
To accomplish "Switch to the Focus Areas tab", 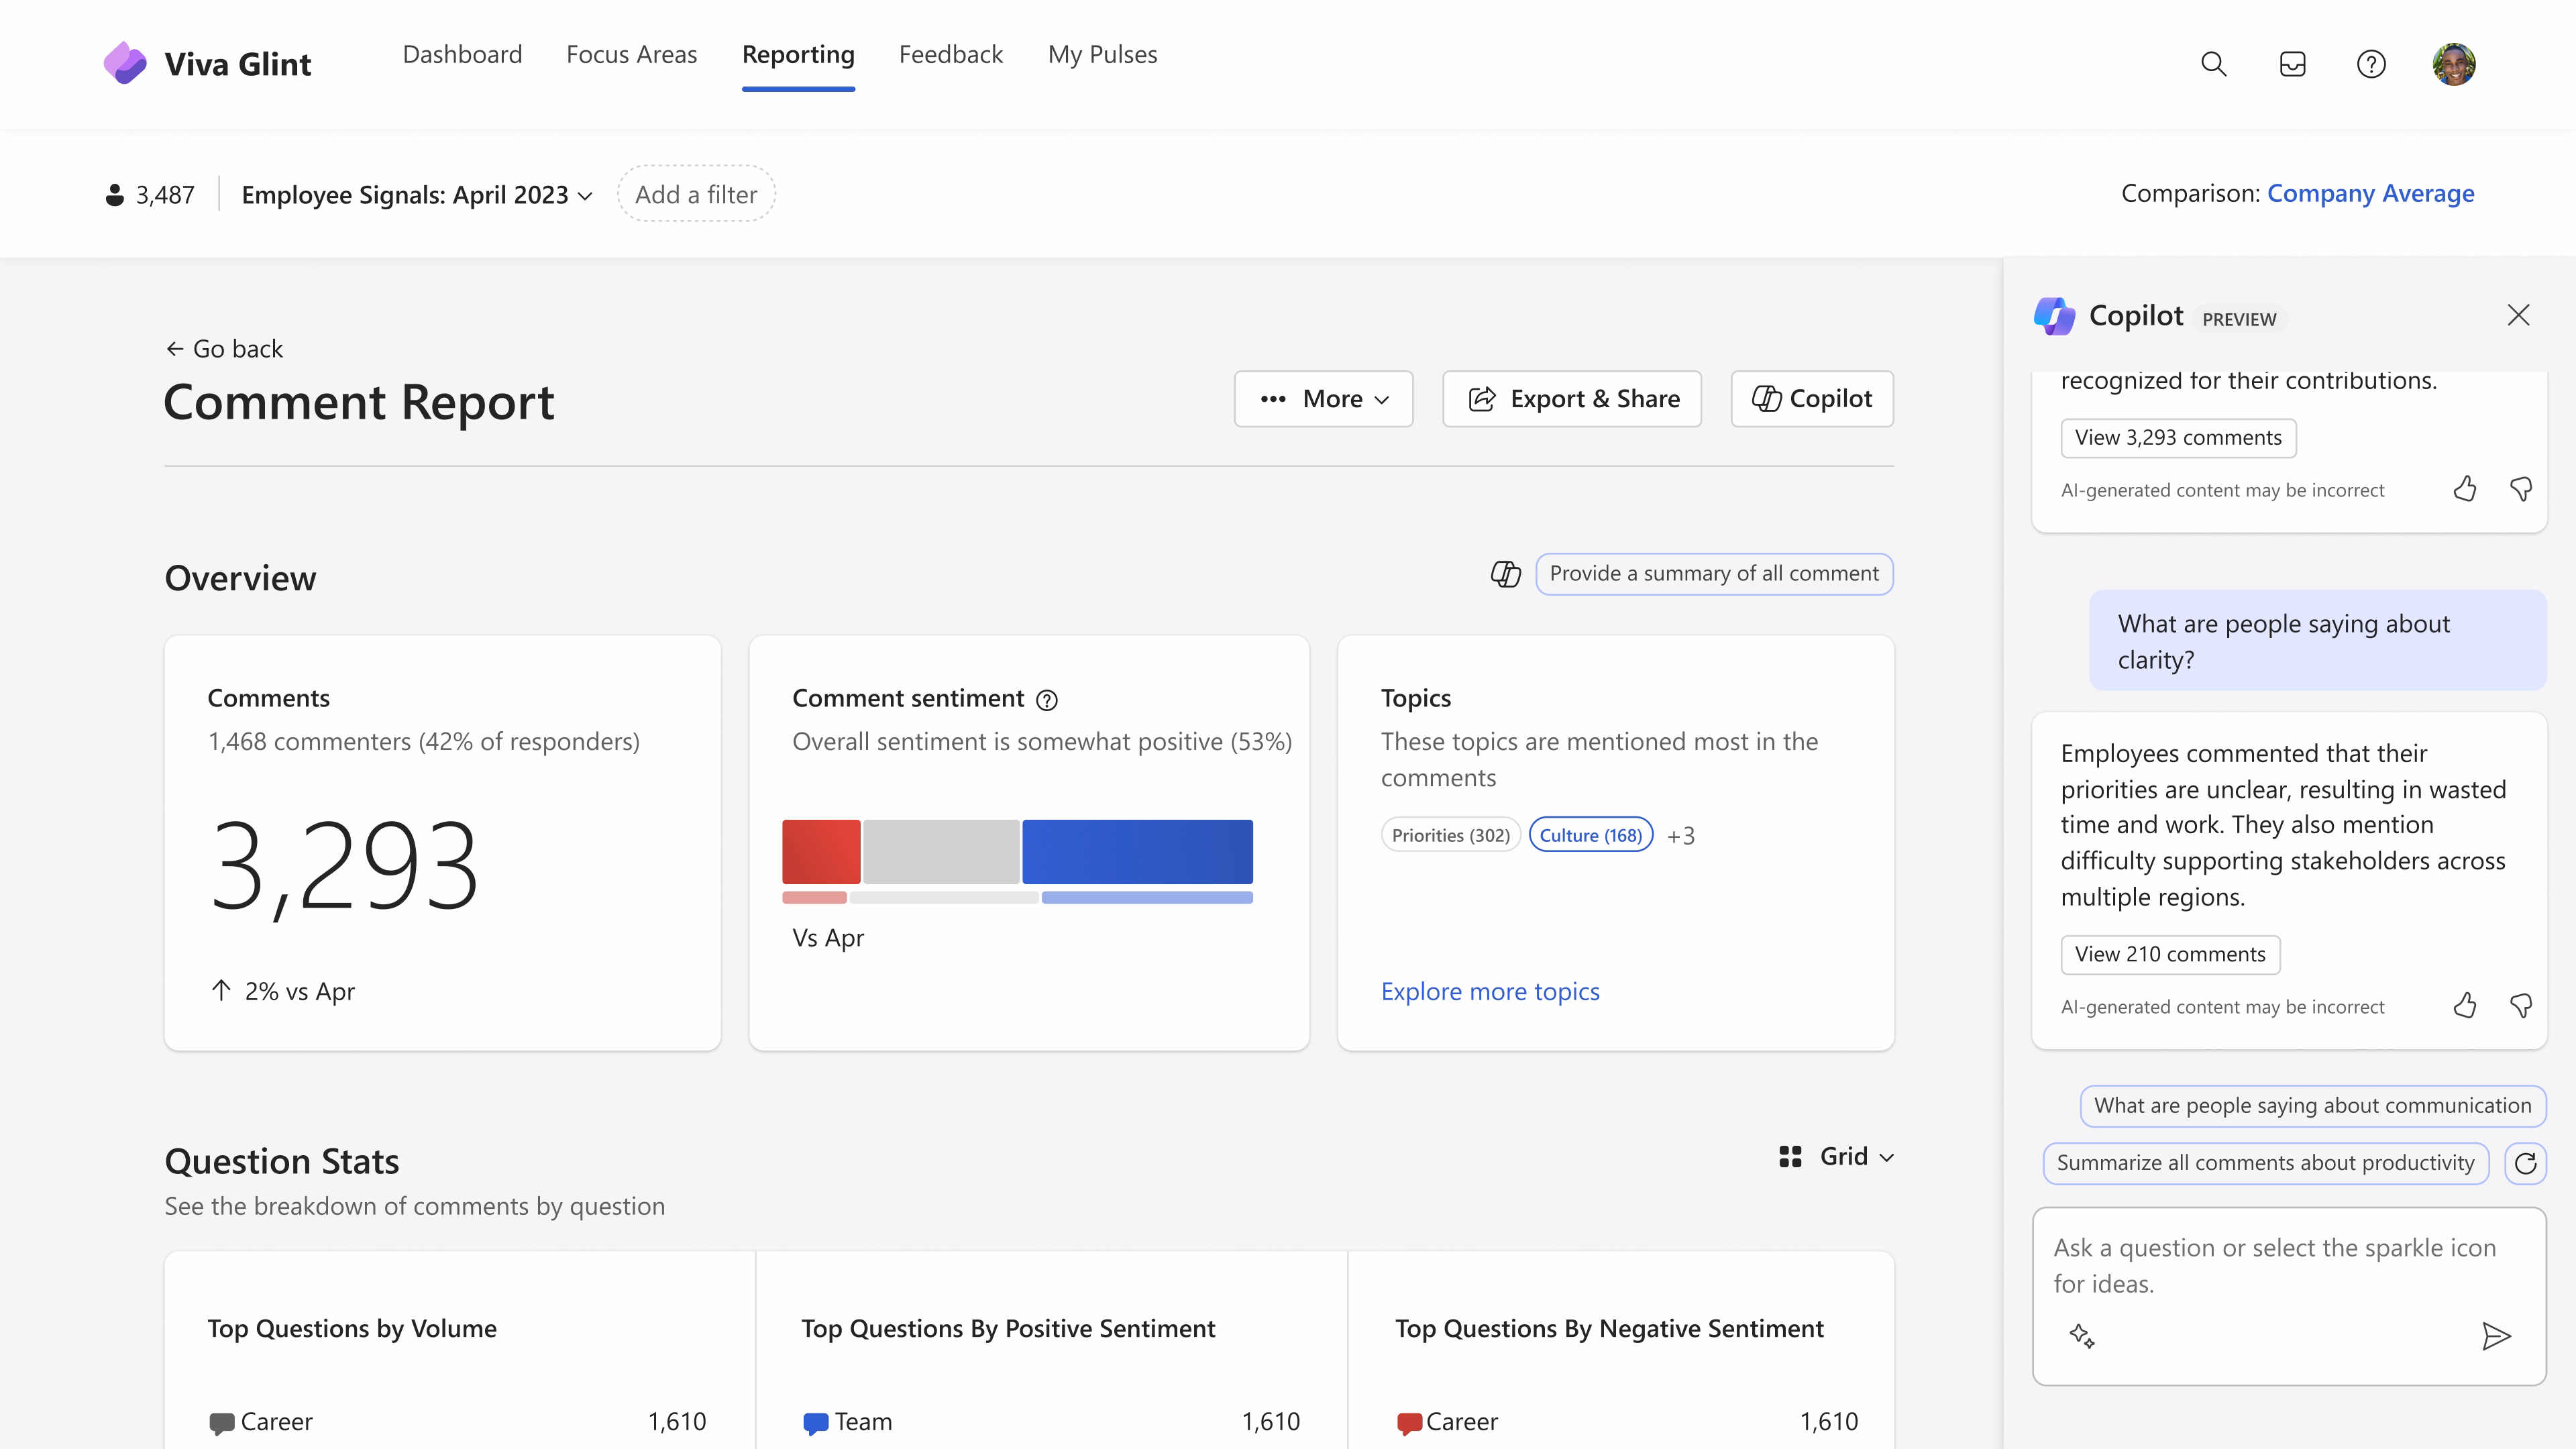I will pyautogui.click(x=631, y=55).
